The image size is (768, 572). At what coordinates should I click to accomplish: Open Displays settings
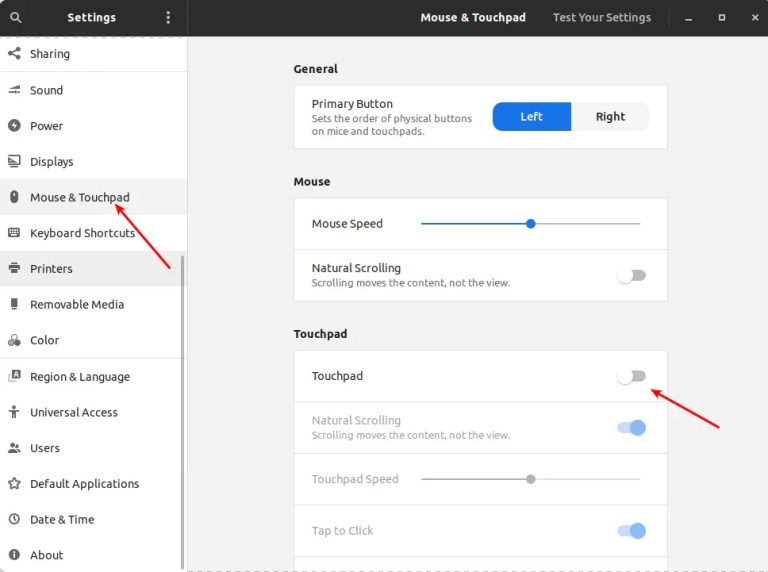(93, 162)
